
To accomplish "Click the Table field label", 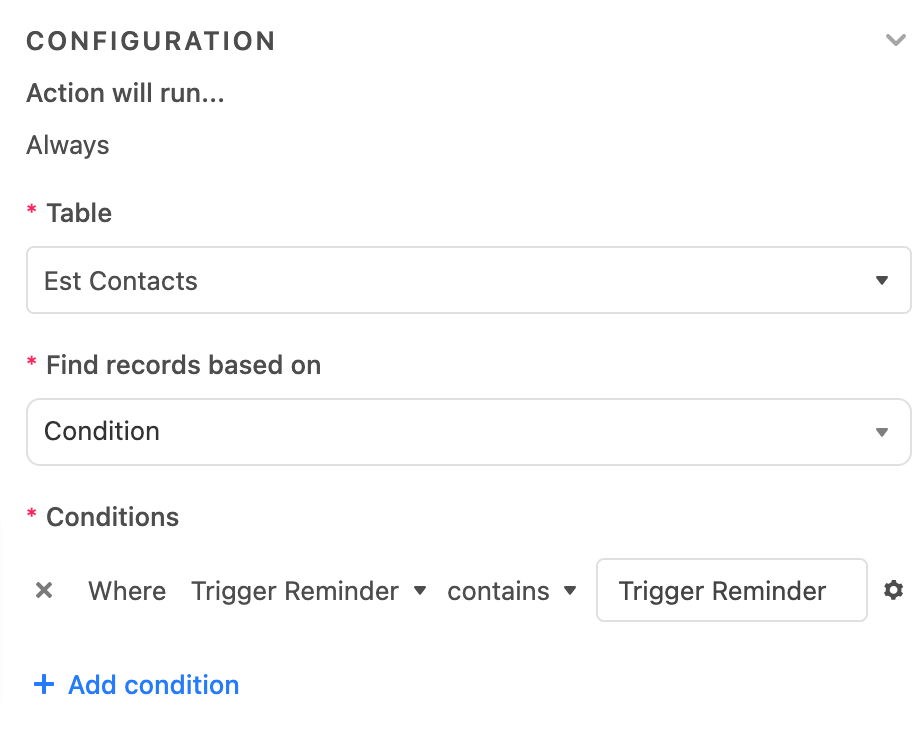I will pos(79,213).
